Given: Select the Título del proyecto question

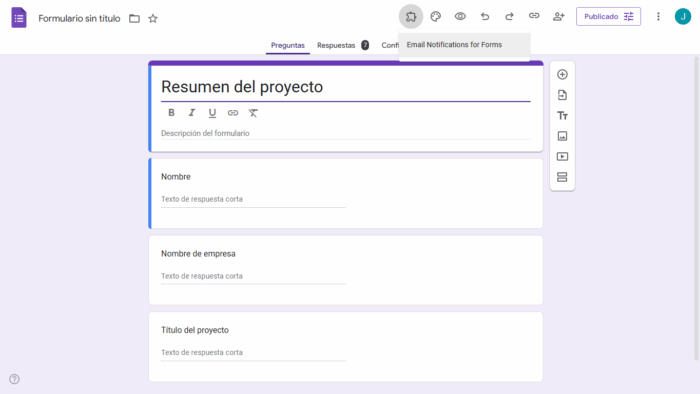Looking at the screenshot, I should (195, 330).
